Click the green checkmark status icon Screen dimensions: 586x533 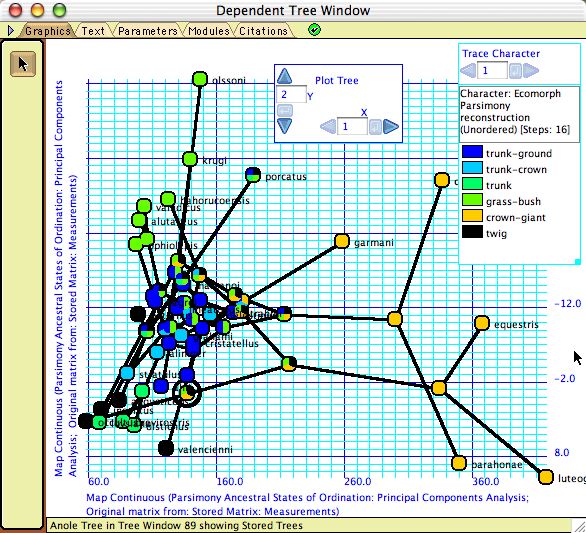click(314, 30)
